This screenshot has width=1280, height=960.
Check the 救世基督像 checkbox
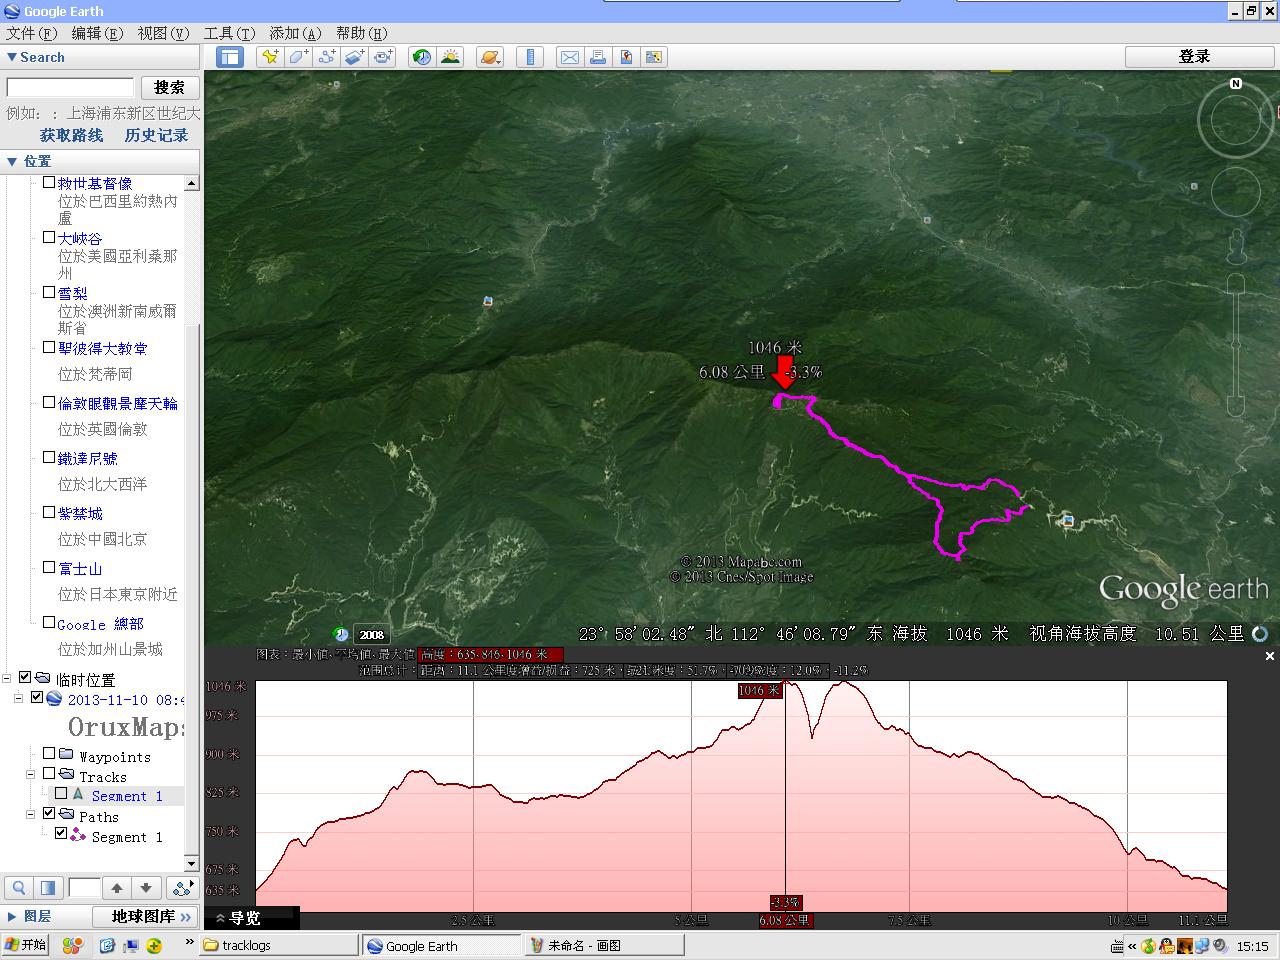49,183
